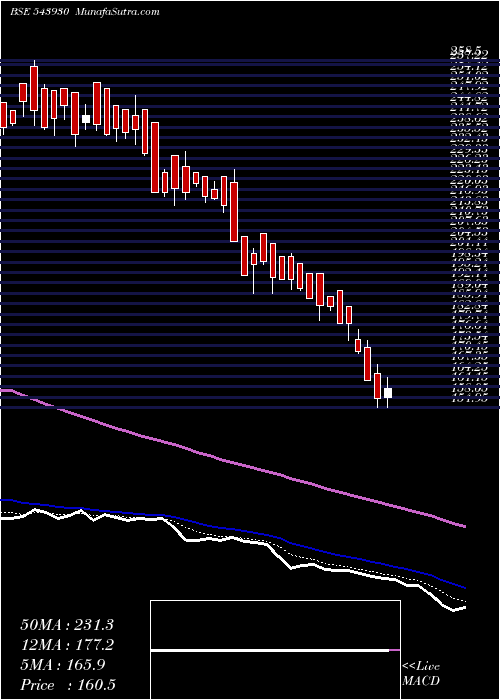This screenshot has height=700, width=500.
Task: Click the 5MA : 165.9 value
Action: [x=63, y=665]
